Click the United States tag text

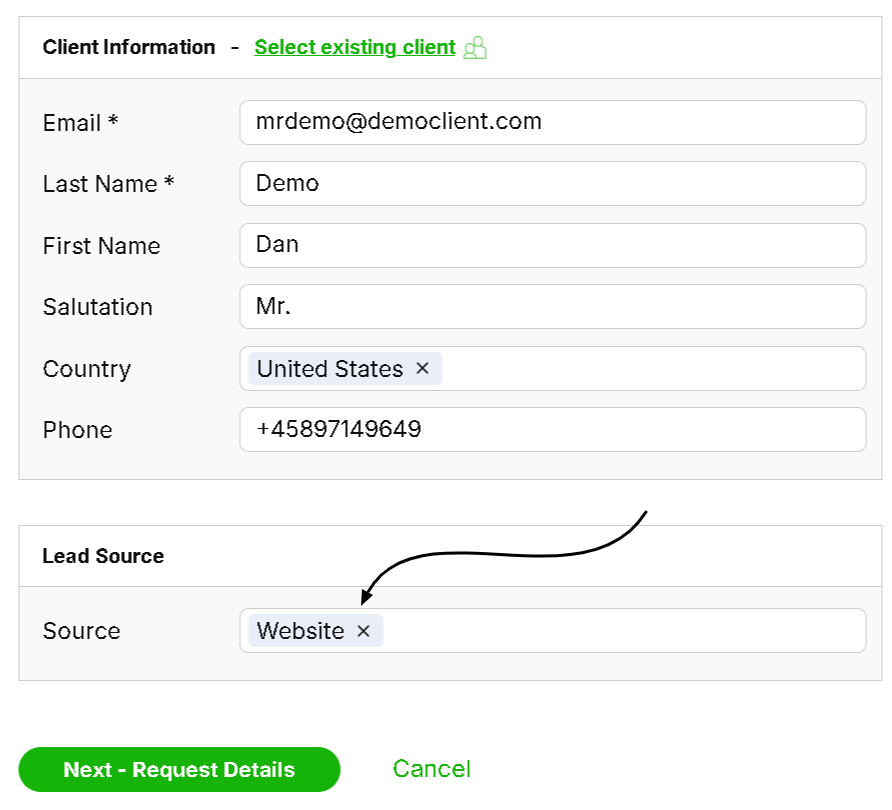coord(330,369)
